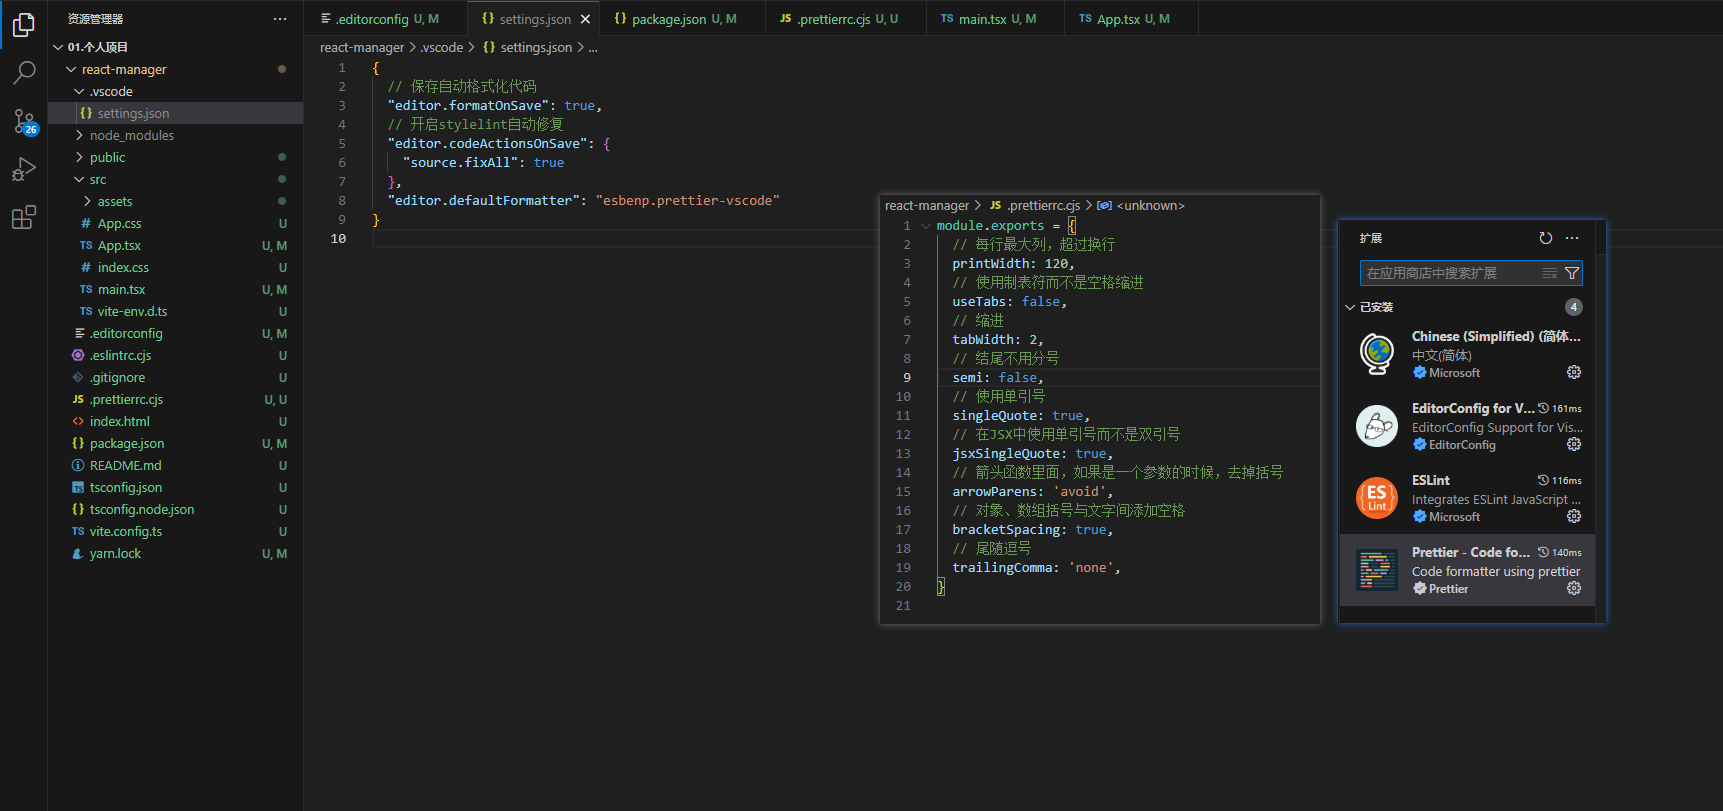1723x811 pixels.
Task: Open vite.config.ts in the file tree
Action: (x=175, y=531)
